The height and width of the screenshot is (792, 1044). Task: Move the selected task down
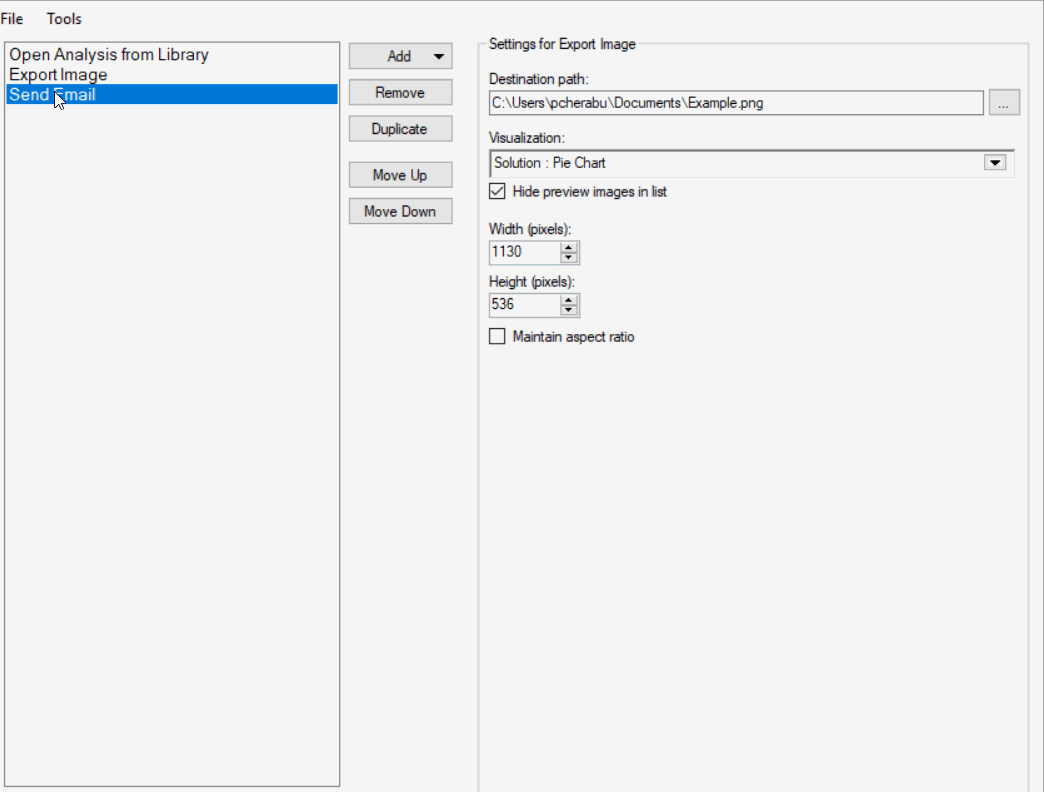(400, 212)
